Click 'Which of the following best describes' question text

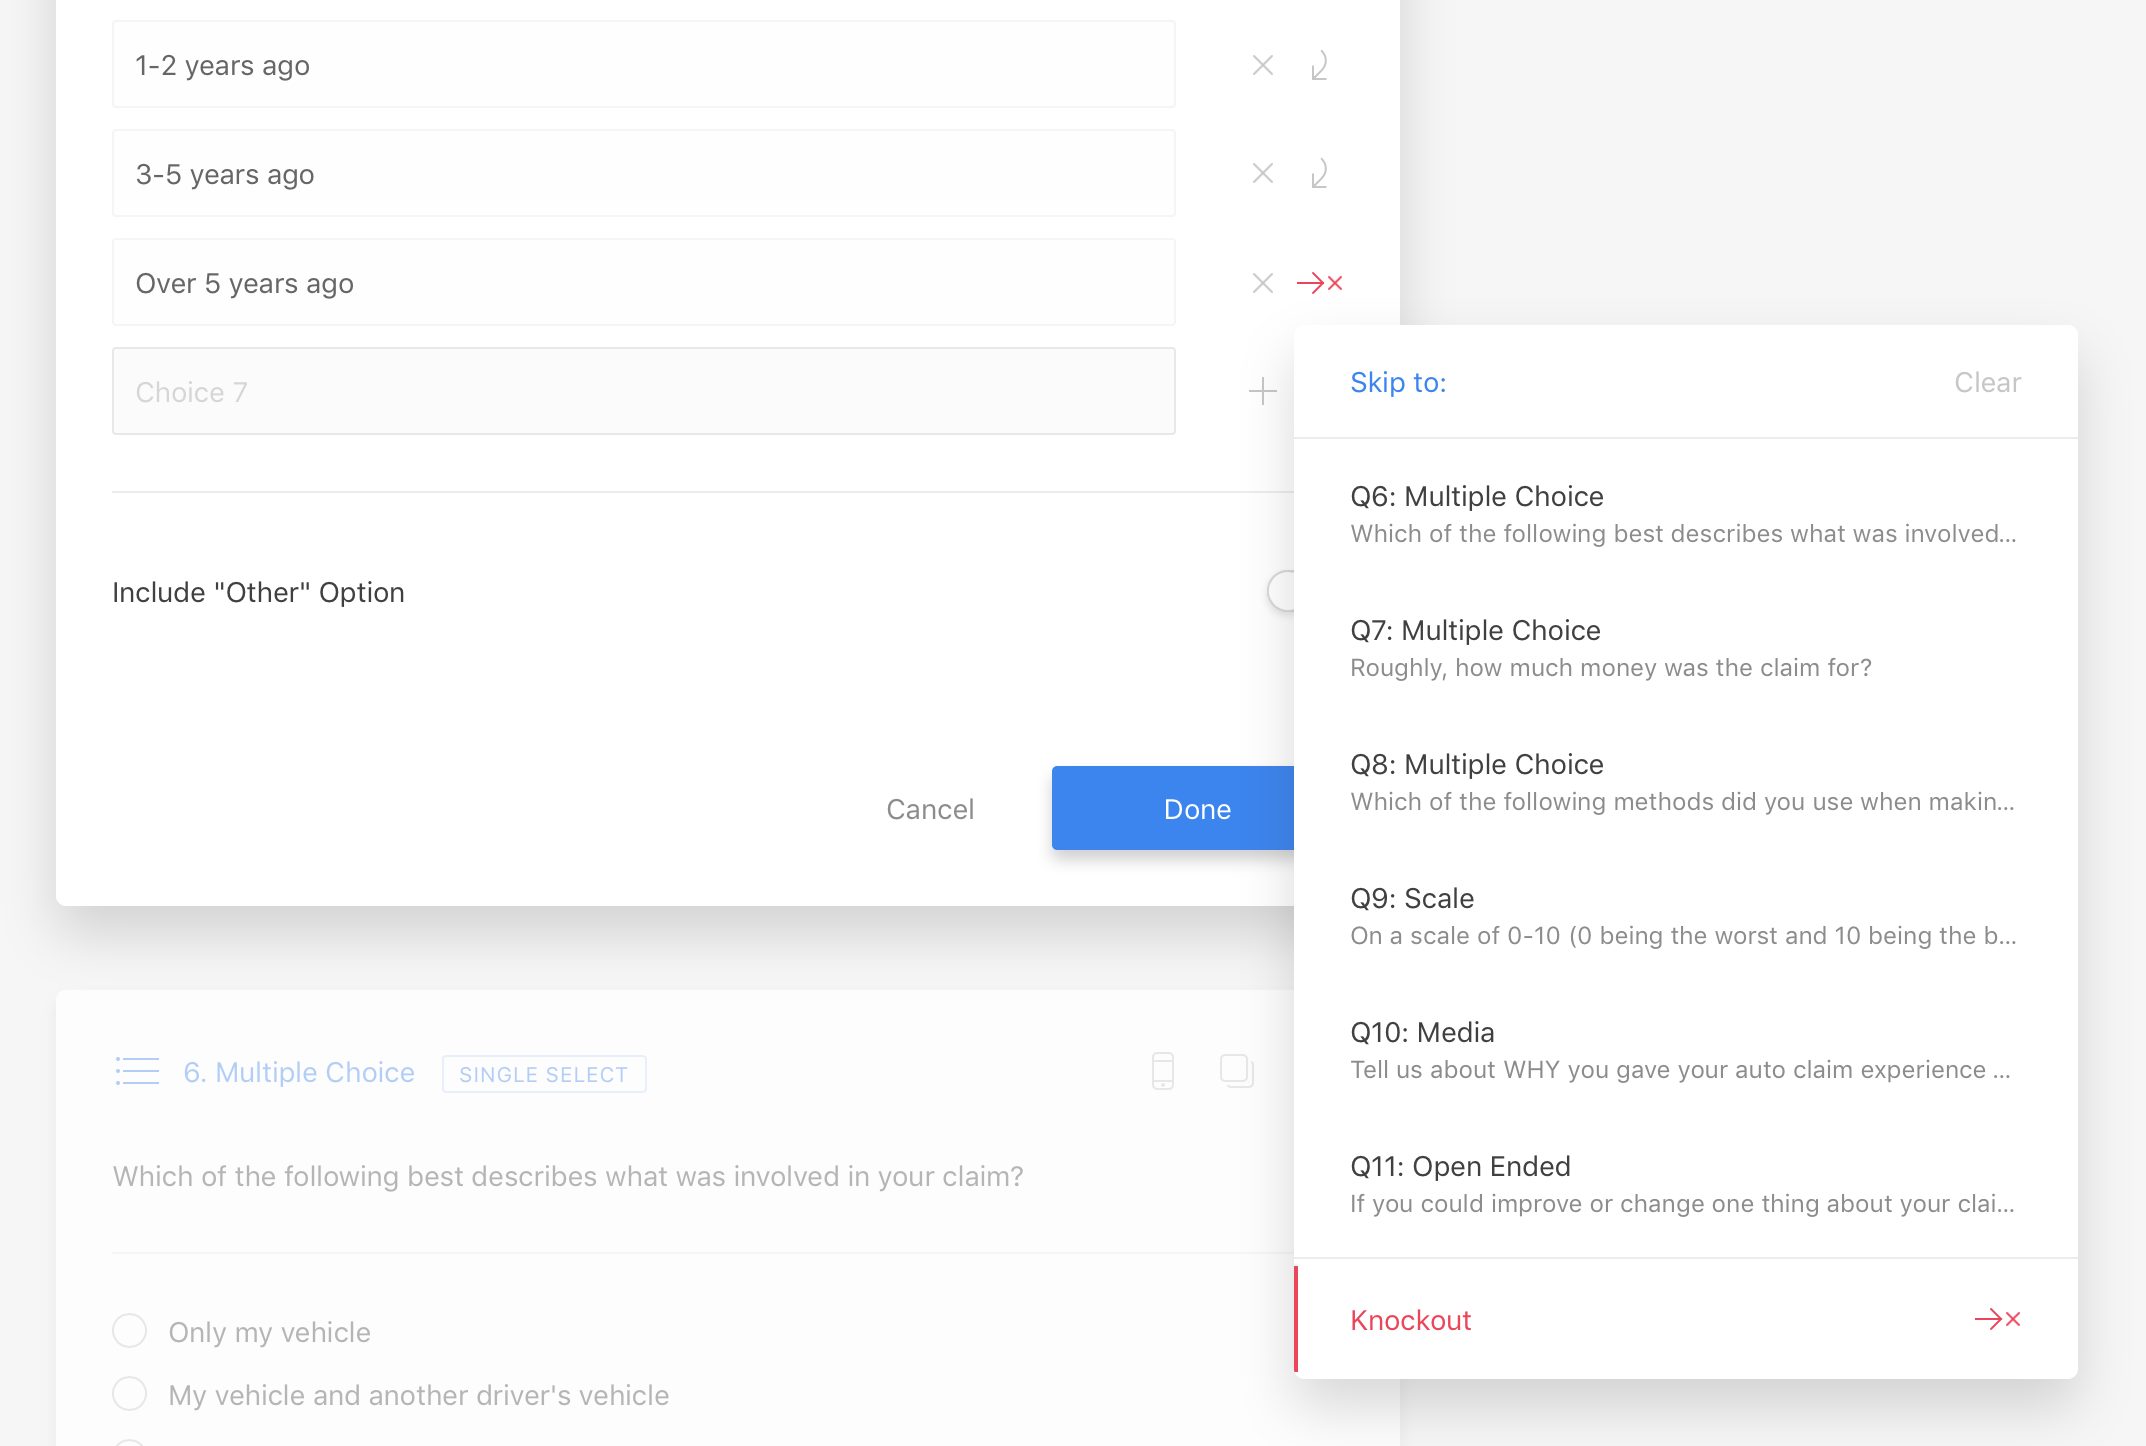568,1176
